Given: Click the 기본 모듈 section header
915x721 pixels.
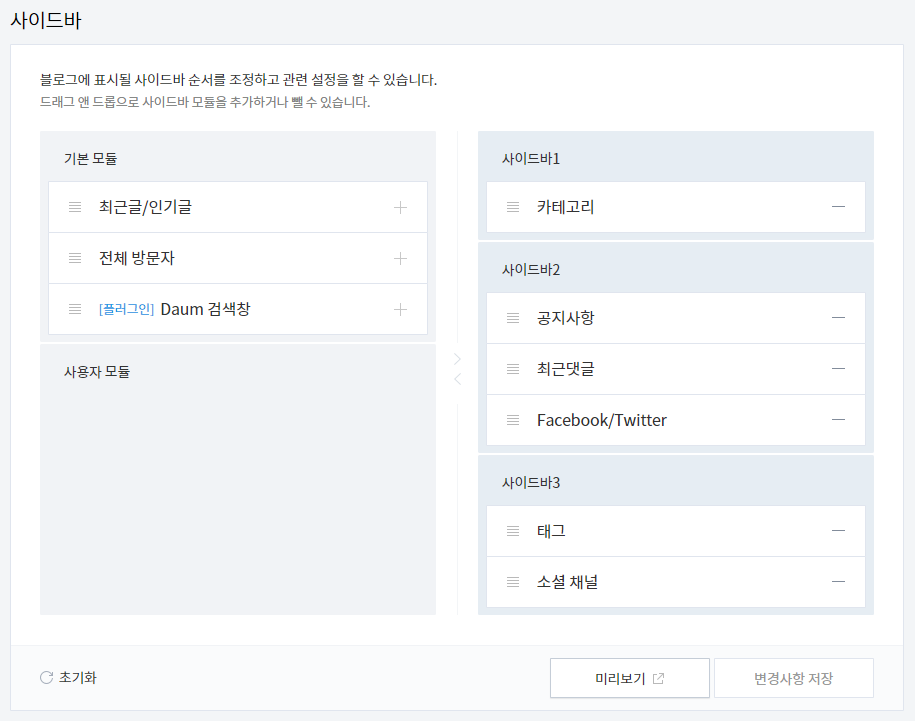Looking at the screenshot, I should click(x=90, y=159).
